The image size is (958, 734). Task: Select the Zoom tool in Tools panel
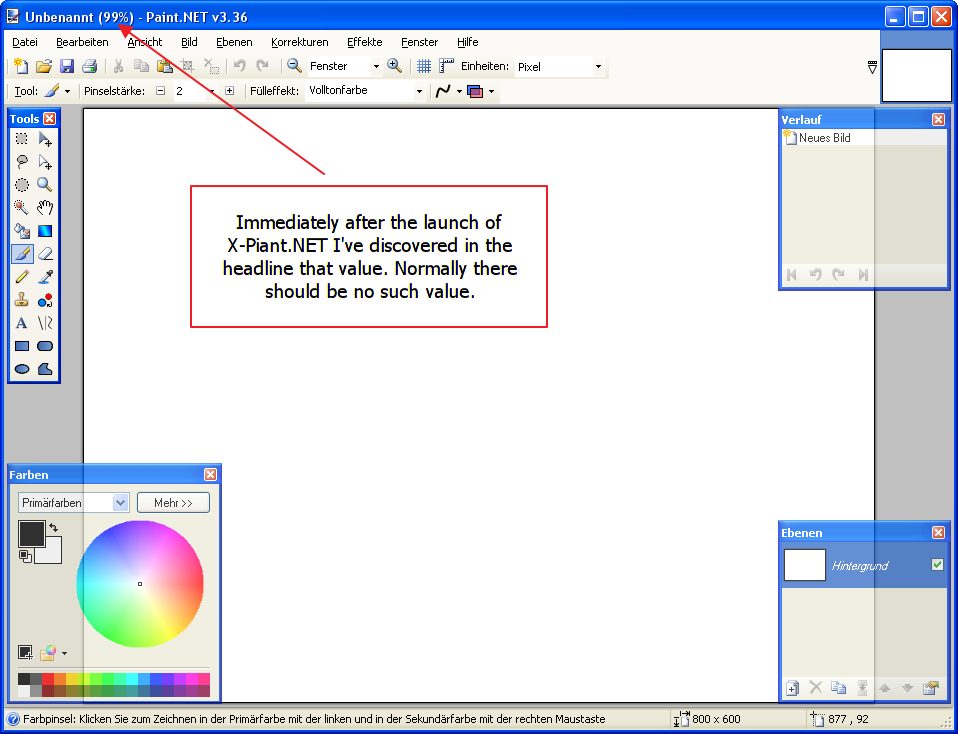pyautogui.click(x=45, y=185)
